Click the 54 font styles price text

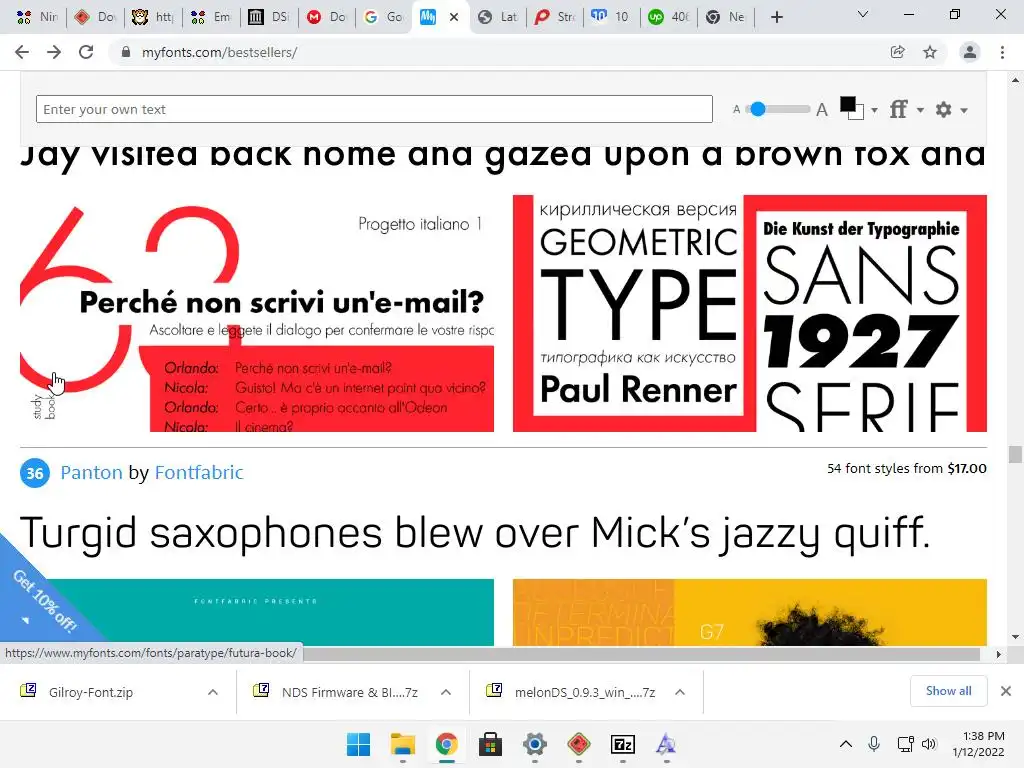coord(906,468)
